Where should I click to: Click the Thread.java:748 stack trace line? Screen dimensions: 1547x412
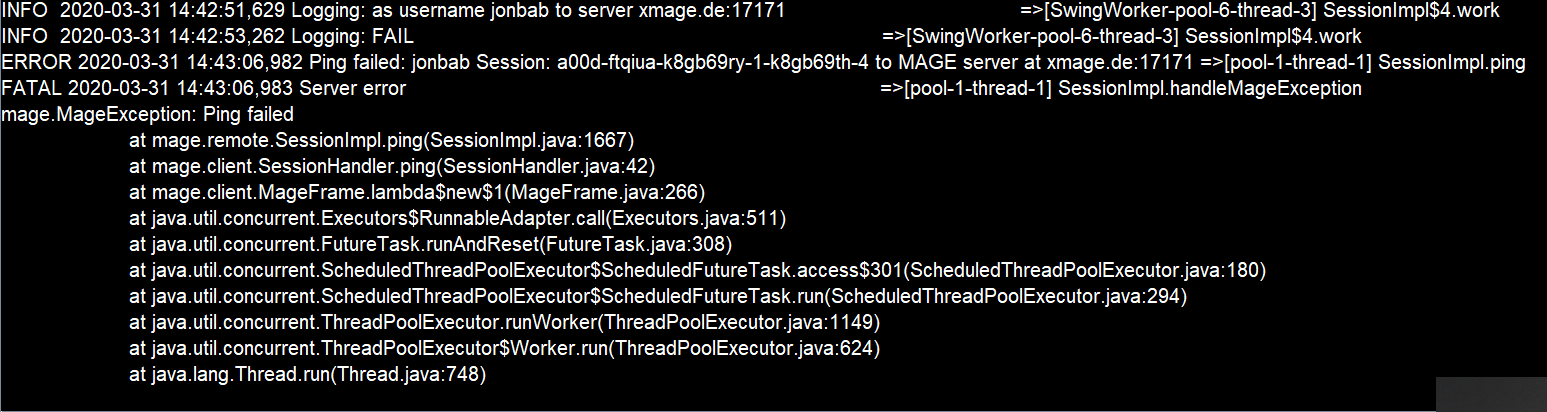tap(308, 374)
